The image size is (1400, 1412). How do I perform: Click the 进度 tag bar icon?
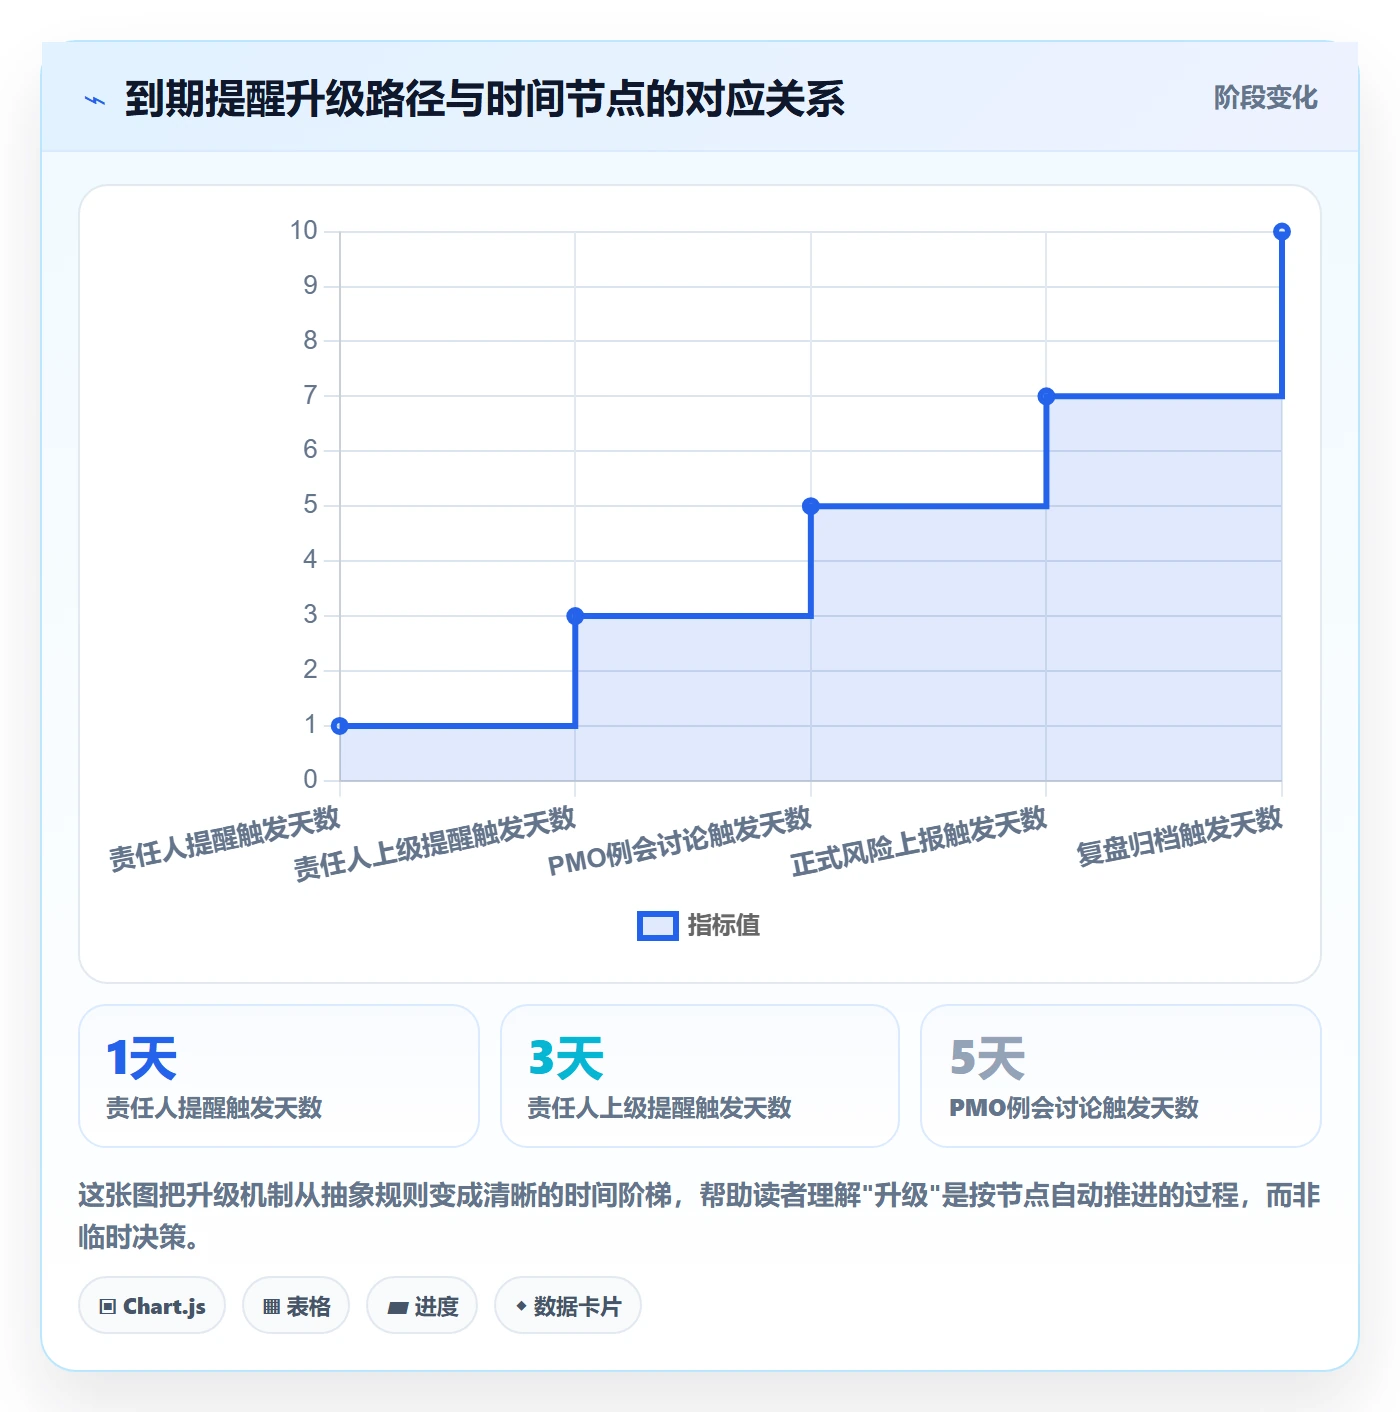point(398,1307)
